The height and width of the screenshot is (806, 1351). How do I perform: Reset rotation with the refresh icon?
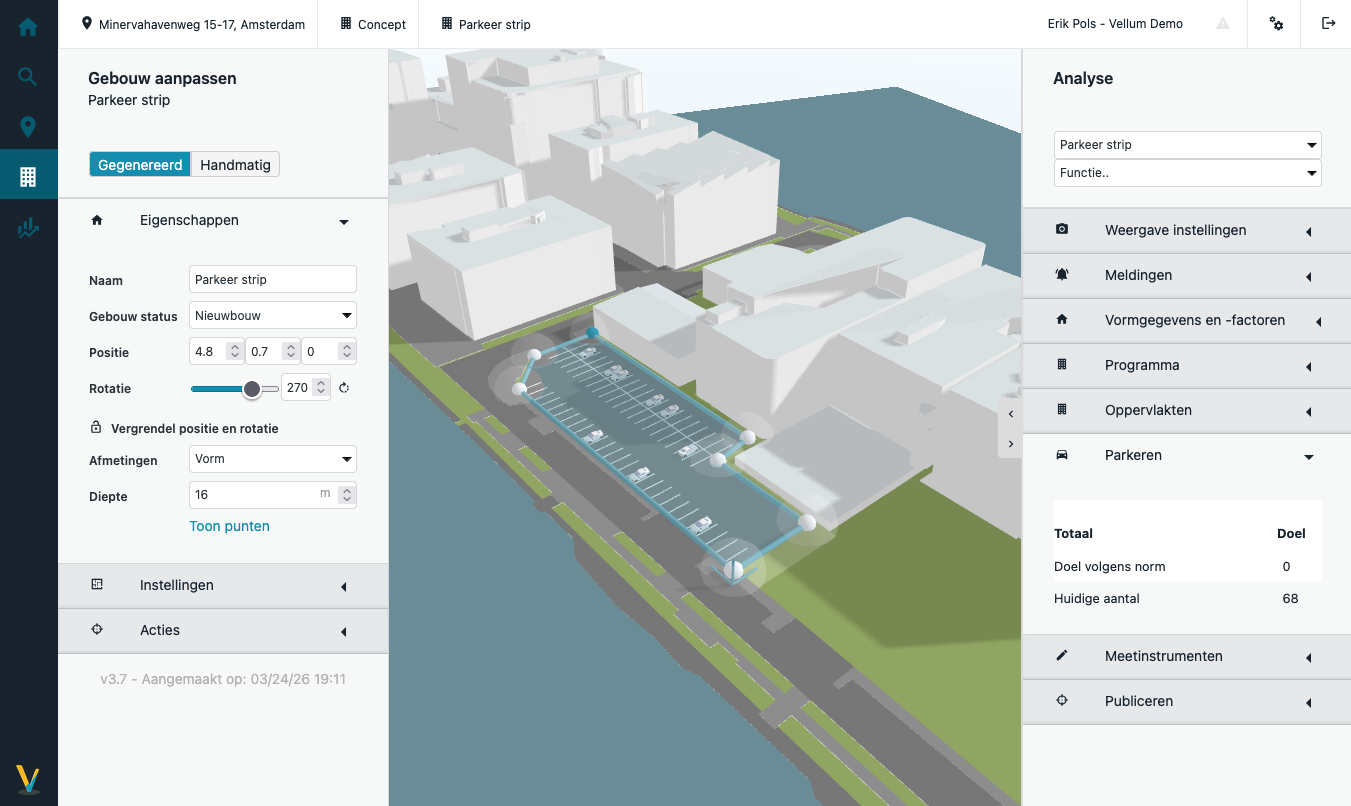[x=344, y=388]
